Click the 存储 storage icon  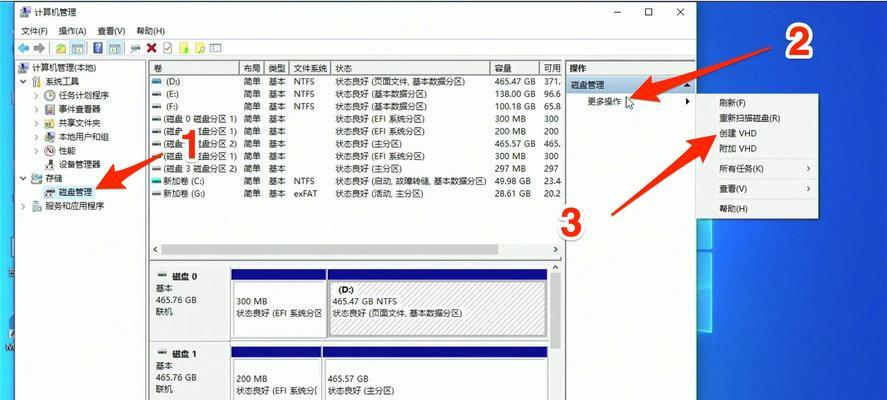coord(37,178)
